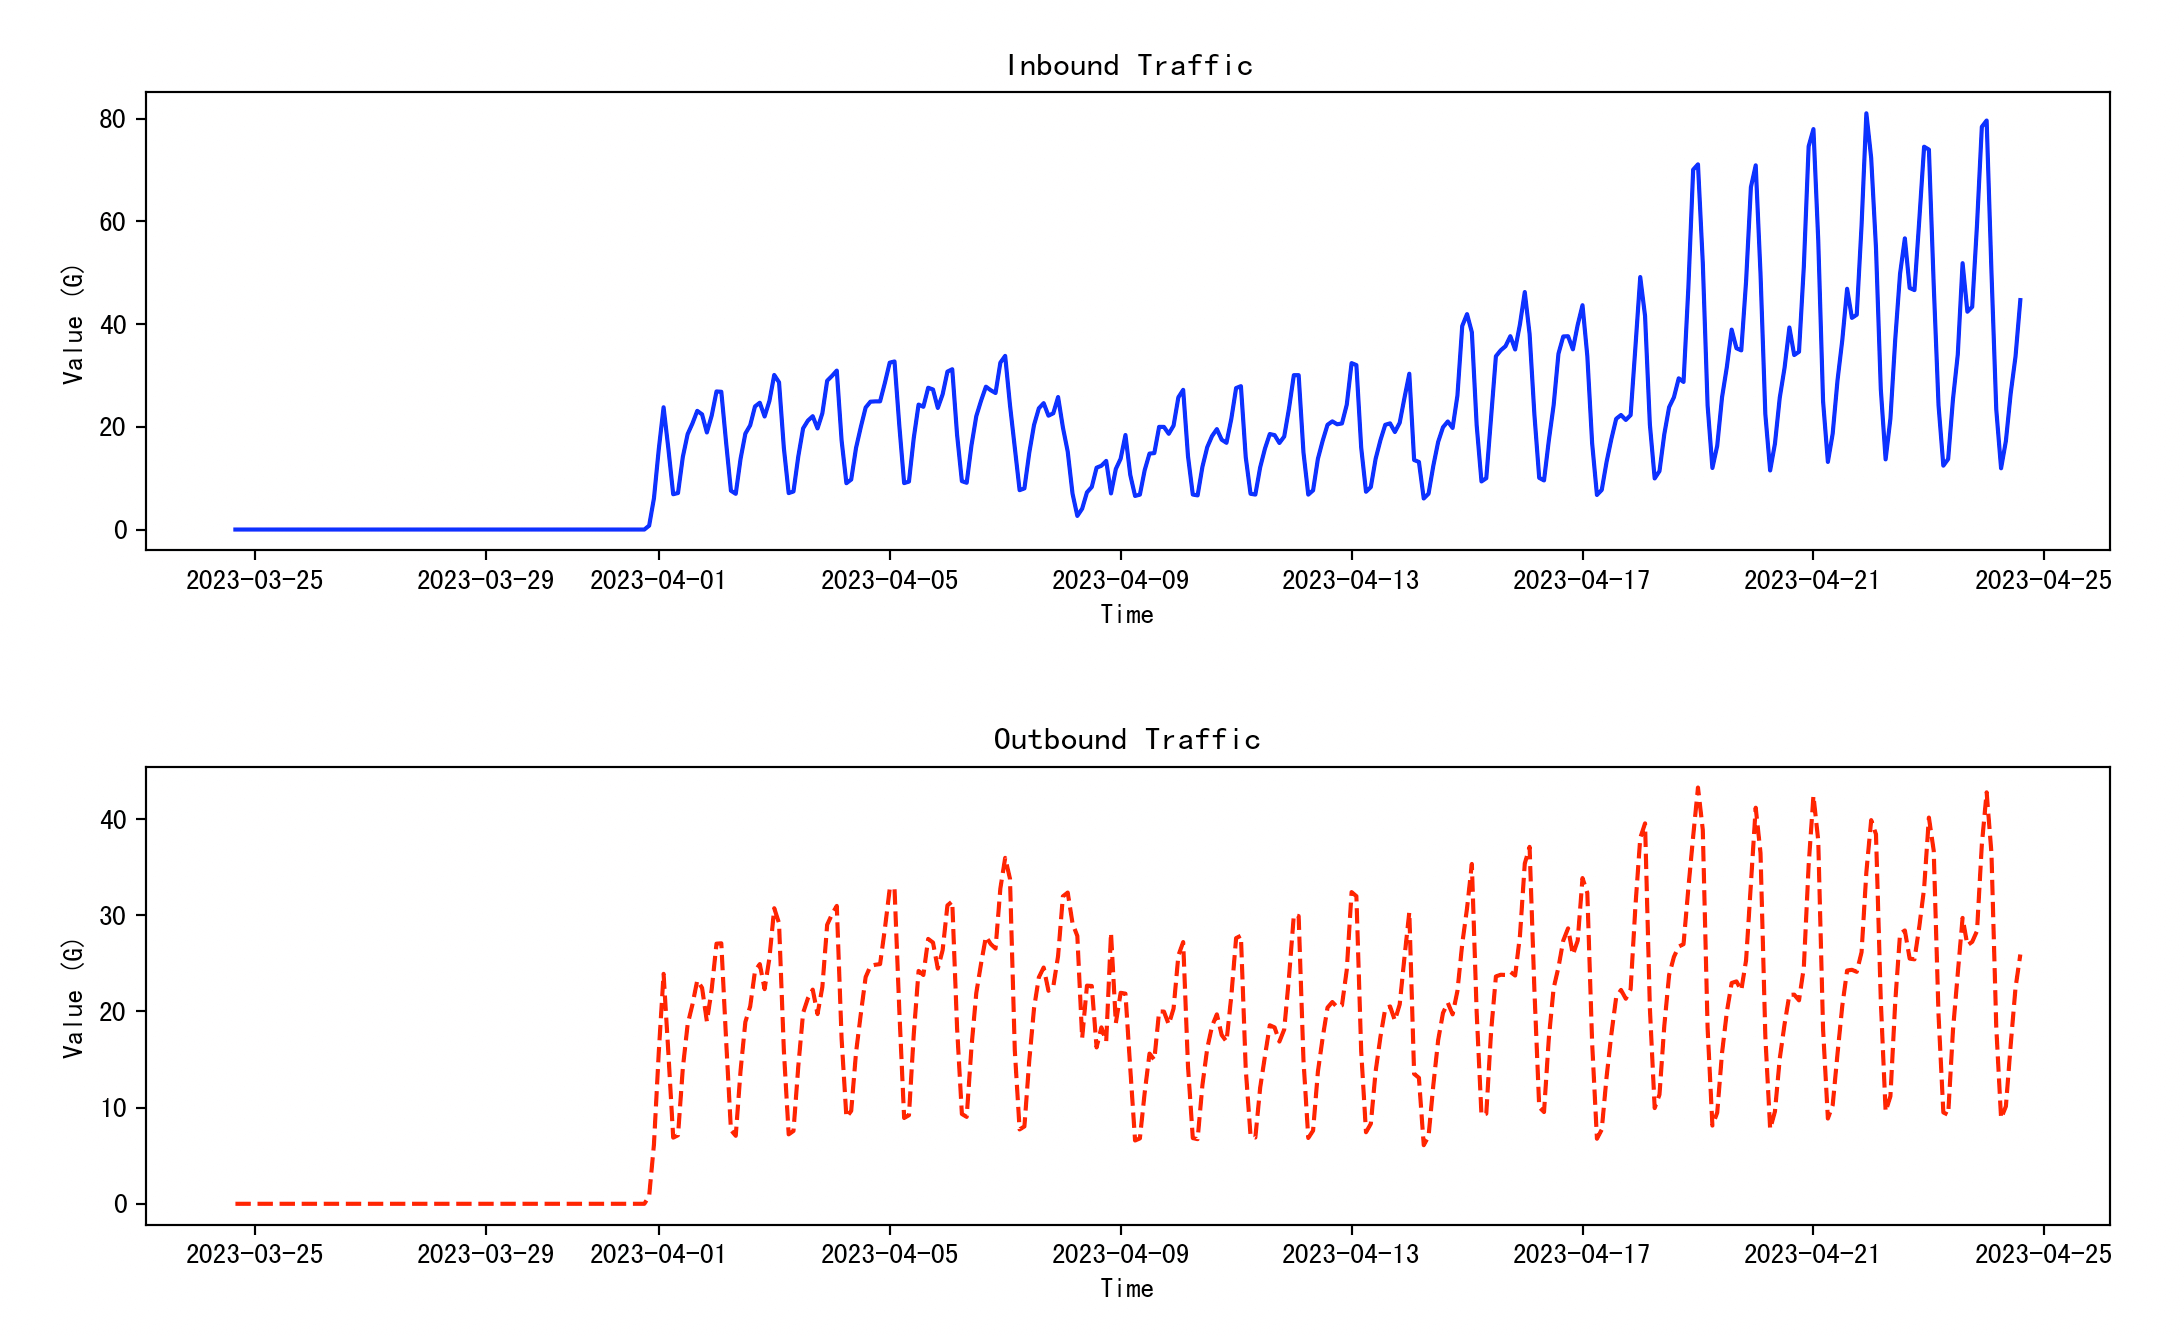Click Outbound x-axis tick 2023-04-13

coord(1351,1255)
